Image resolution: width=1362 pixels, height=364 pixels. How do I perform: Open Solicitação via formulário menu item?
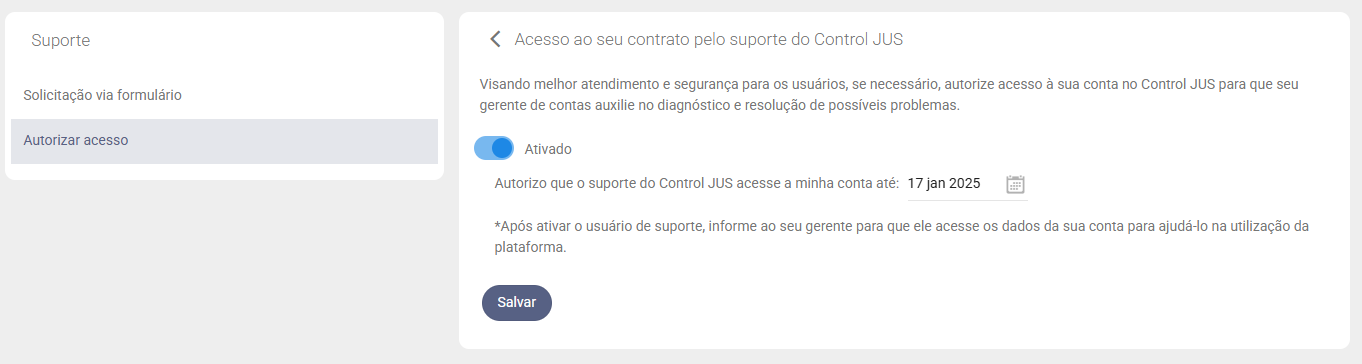pos(102,95)
